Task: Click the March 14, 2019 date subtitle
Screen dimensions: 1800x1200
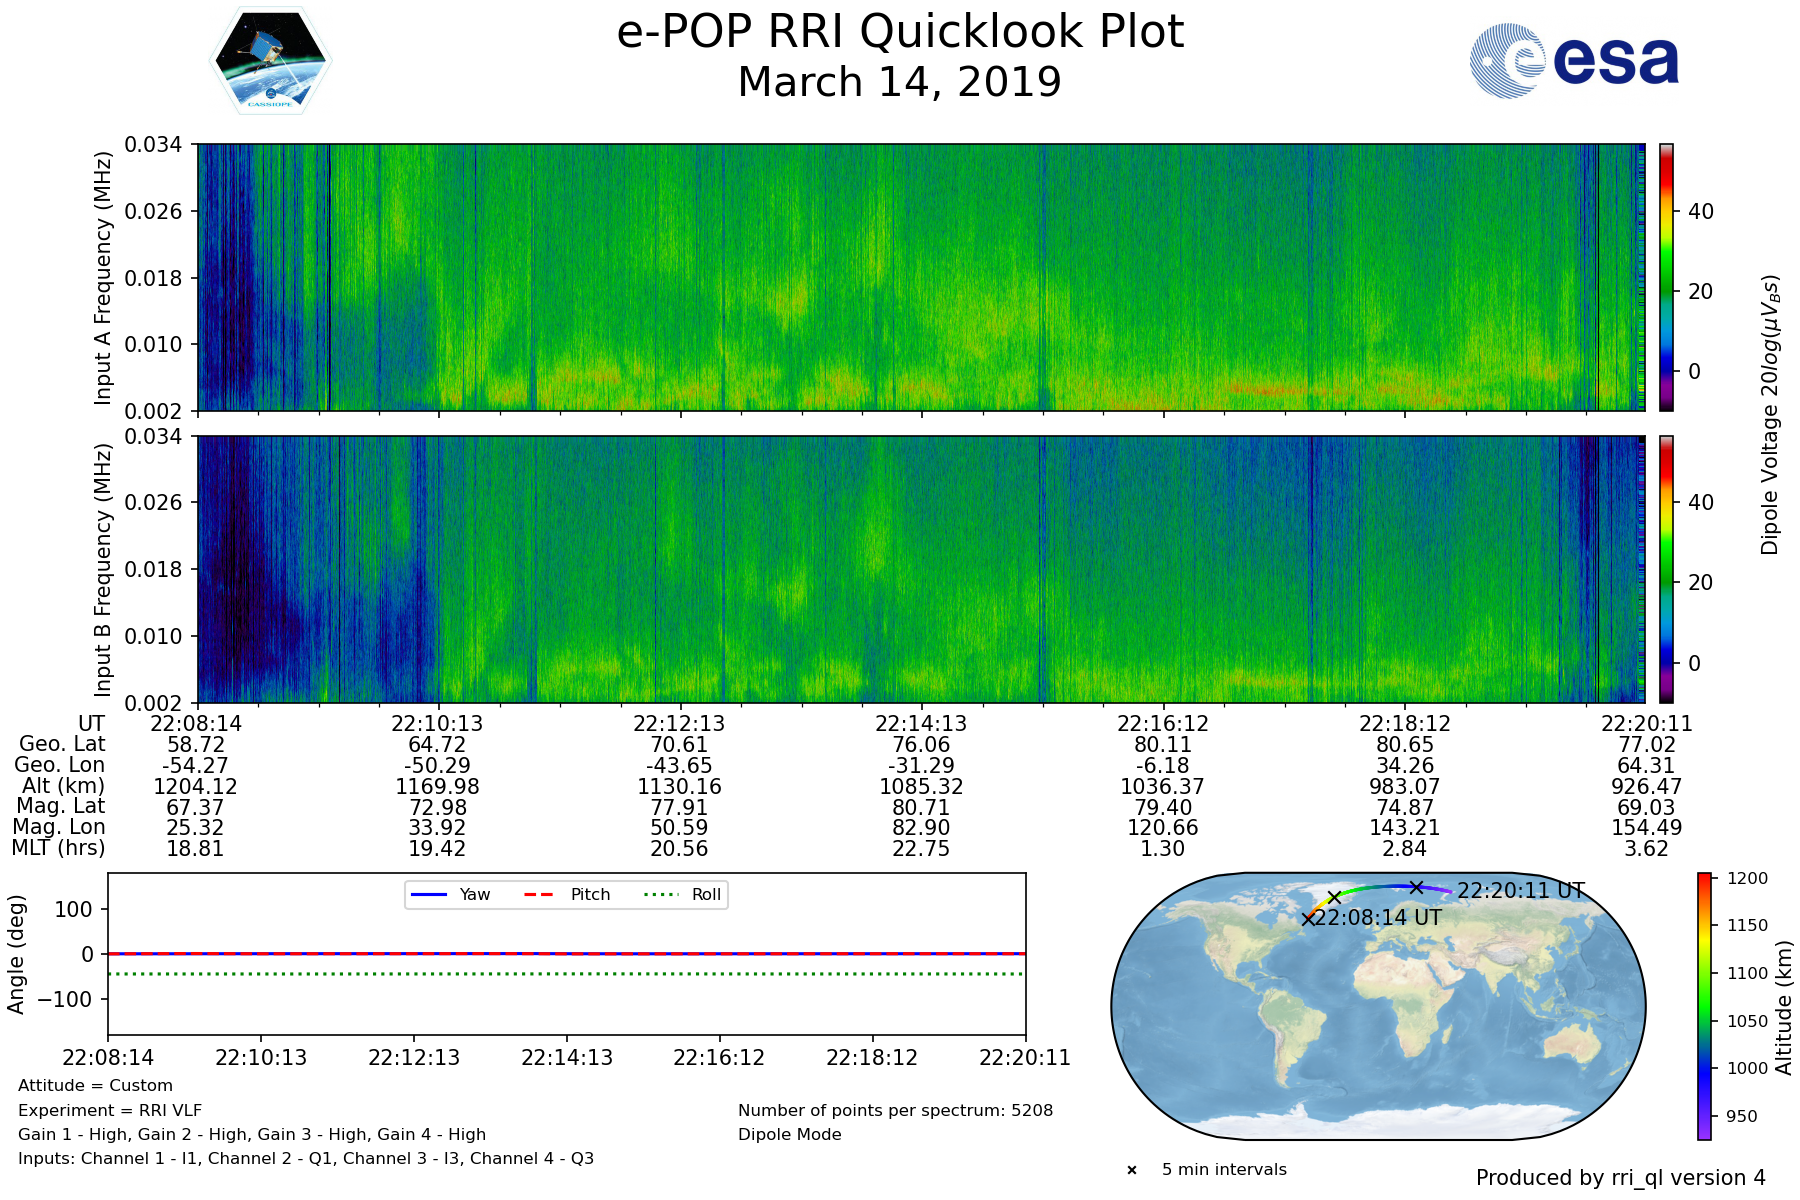Action: [900, 82]
